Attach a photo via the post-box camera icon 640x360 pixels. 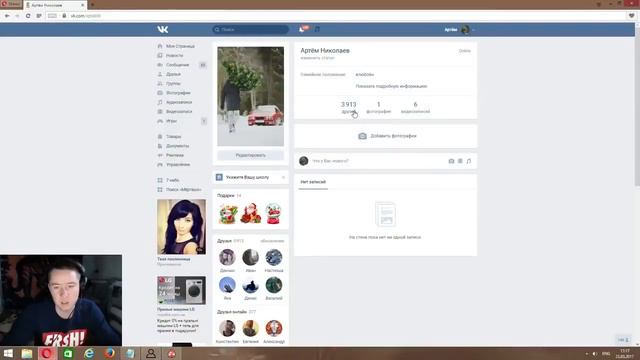click(451, 161)
